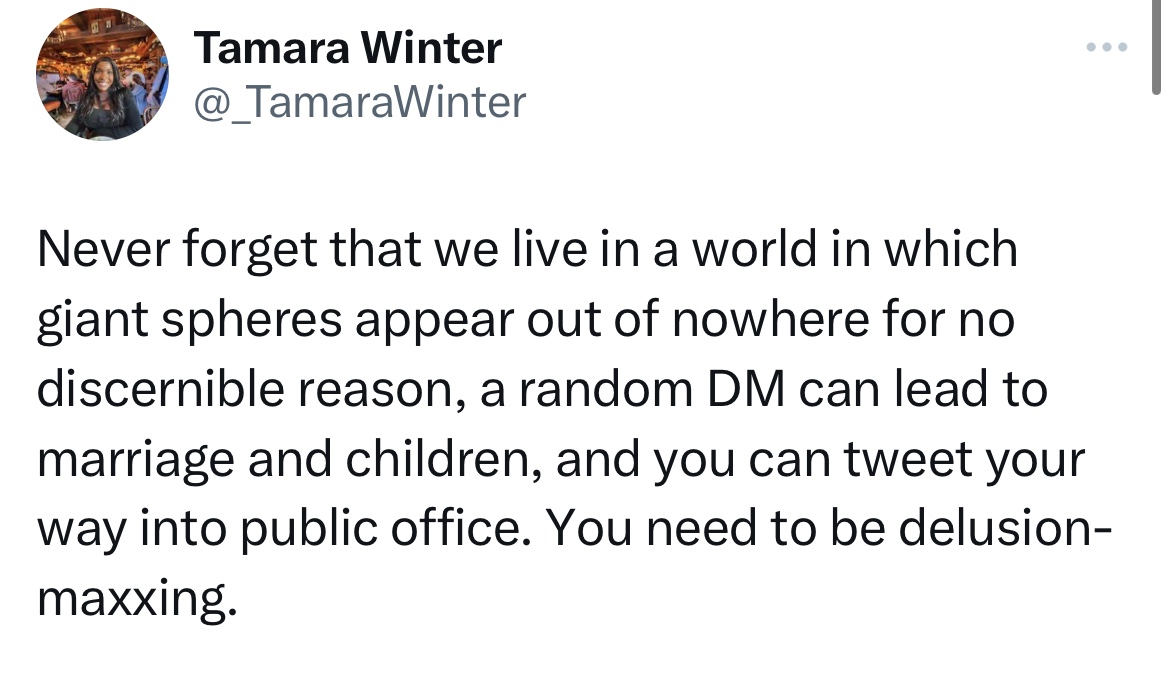Open the tweet's three-dot more options menu
This screenshot has height=682, width=1170.
click(x=1108, y=47)
